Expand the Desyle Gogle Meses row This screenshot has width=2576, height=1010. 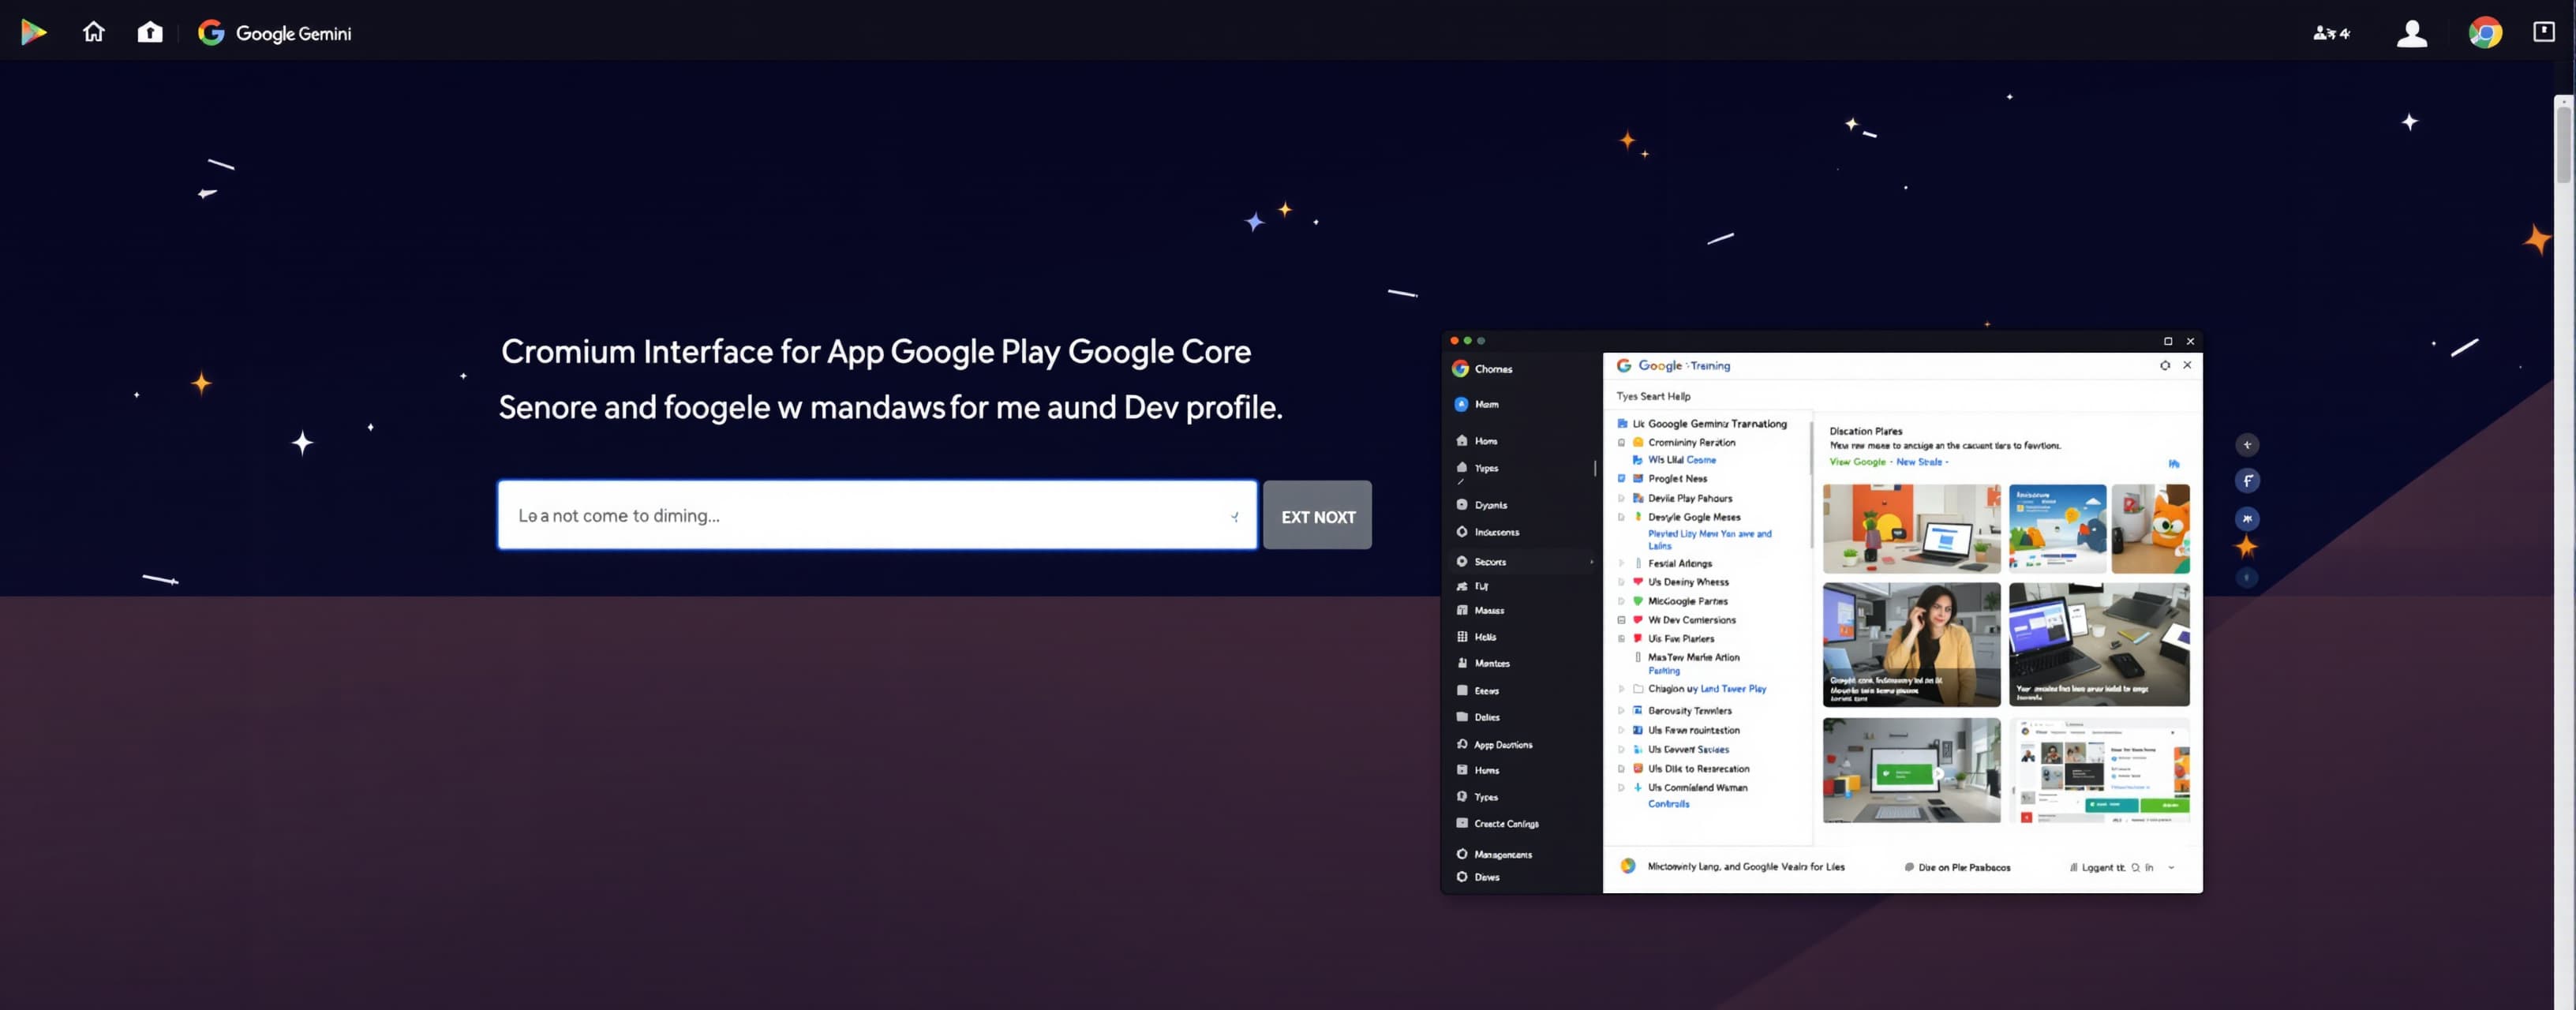1622,517
